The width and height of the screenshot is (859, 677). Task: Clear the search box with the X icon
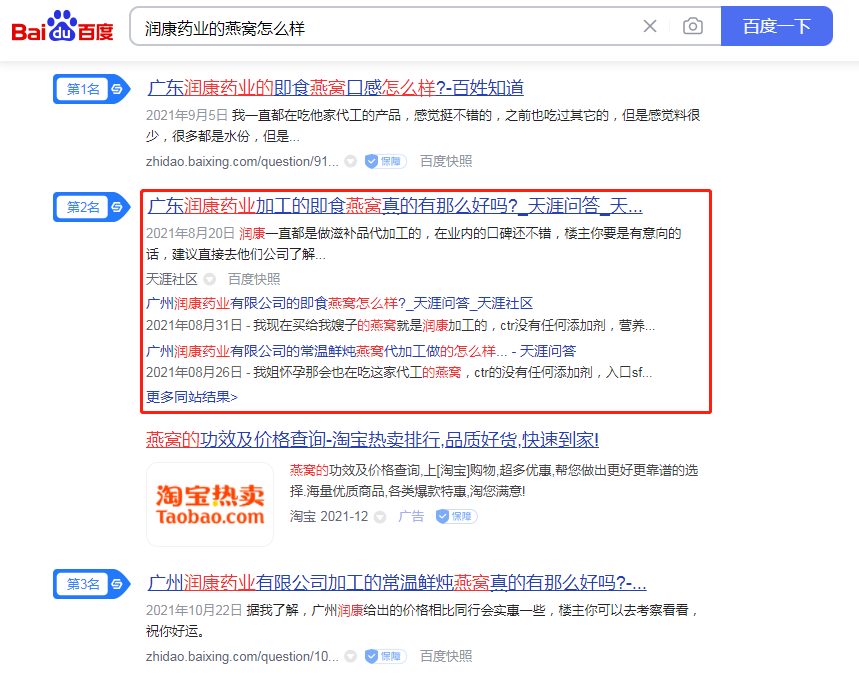pos(650,26)
